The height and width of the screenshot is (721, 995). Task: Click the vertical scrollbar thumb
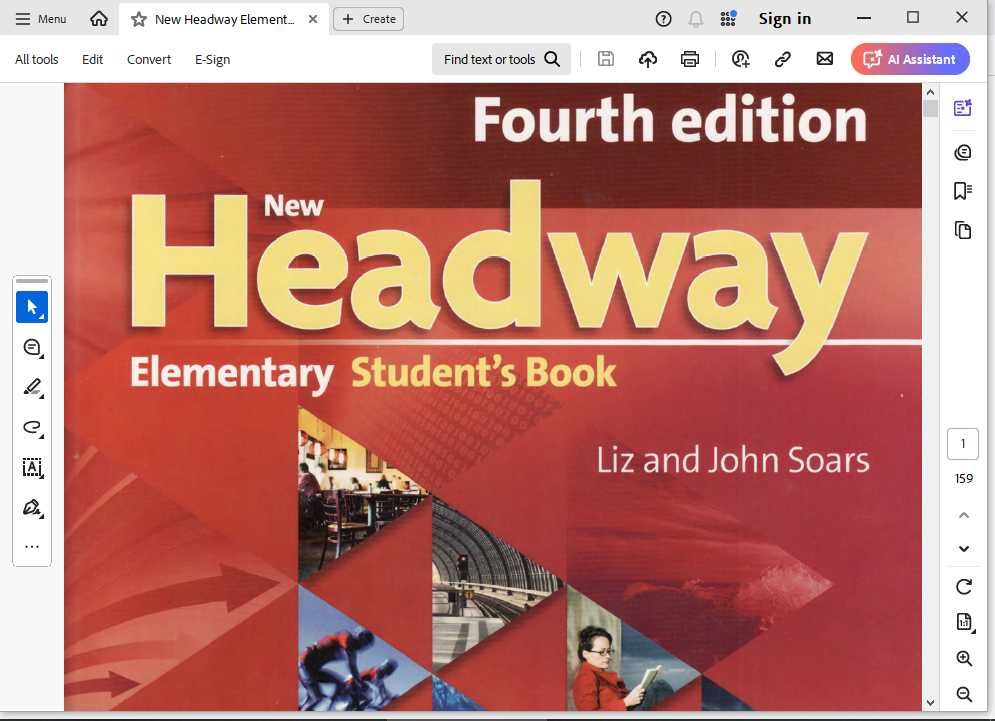930,109
